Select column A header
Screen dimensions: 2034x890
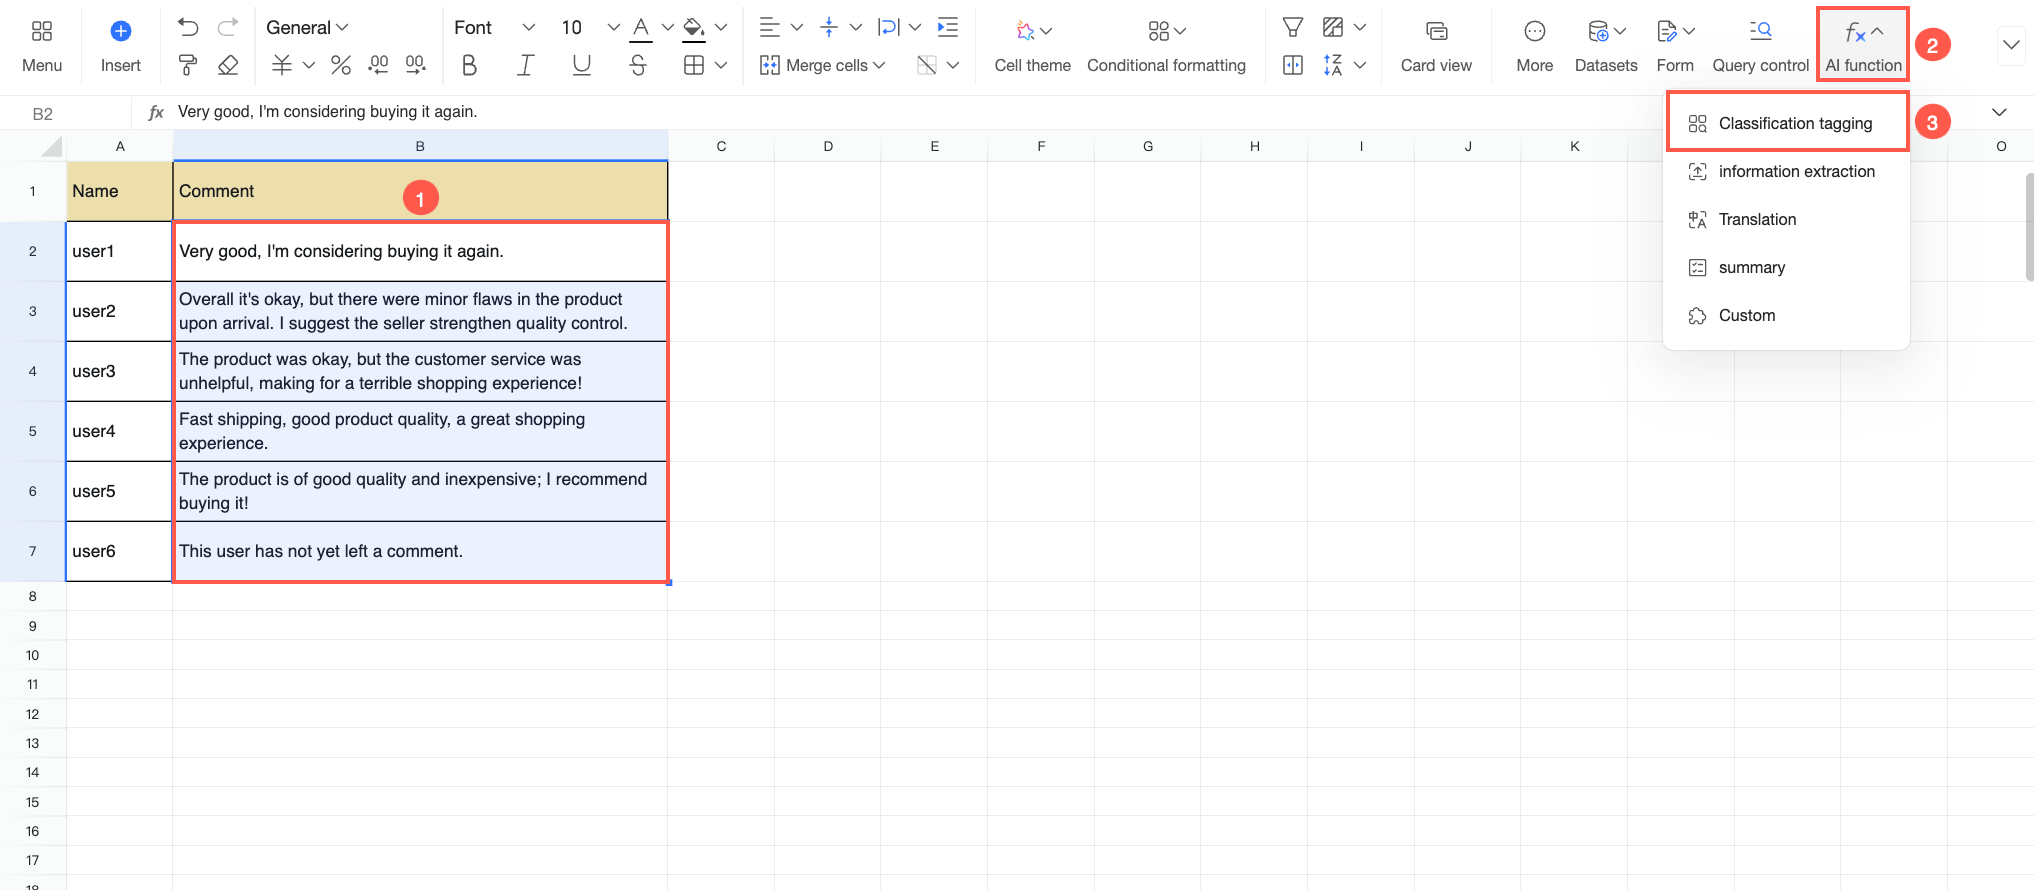coord(120,146)
